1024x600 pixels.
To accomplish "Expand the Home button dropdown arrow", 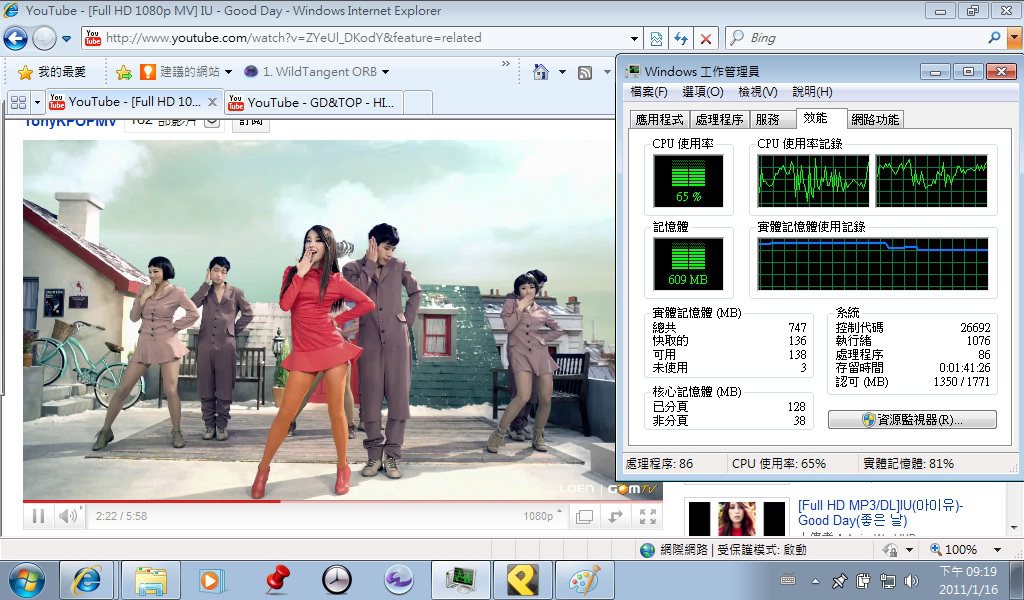I will point(562,72).
